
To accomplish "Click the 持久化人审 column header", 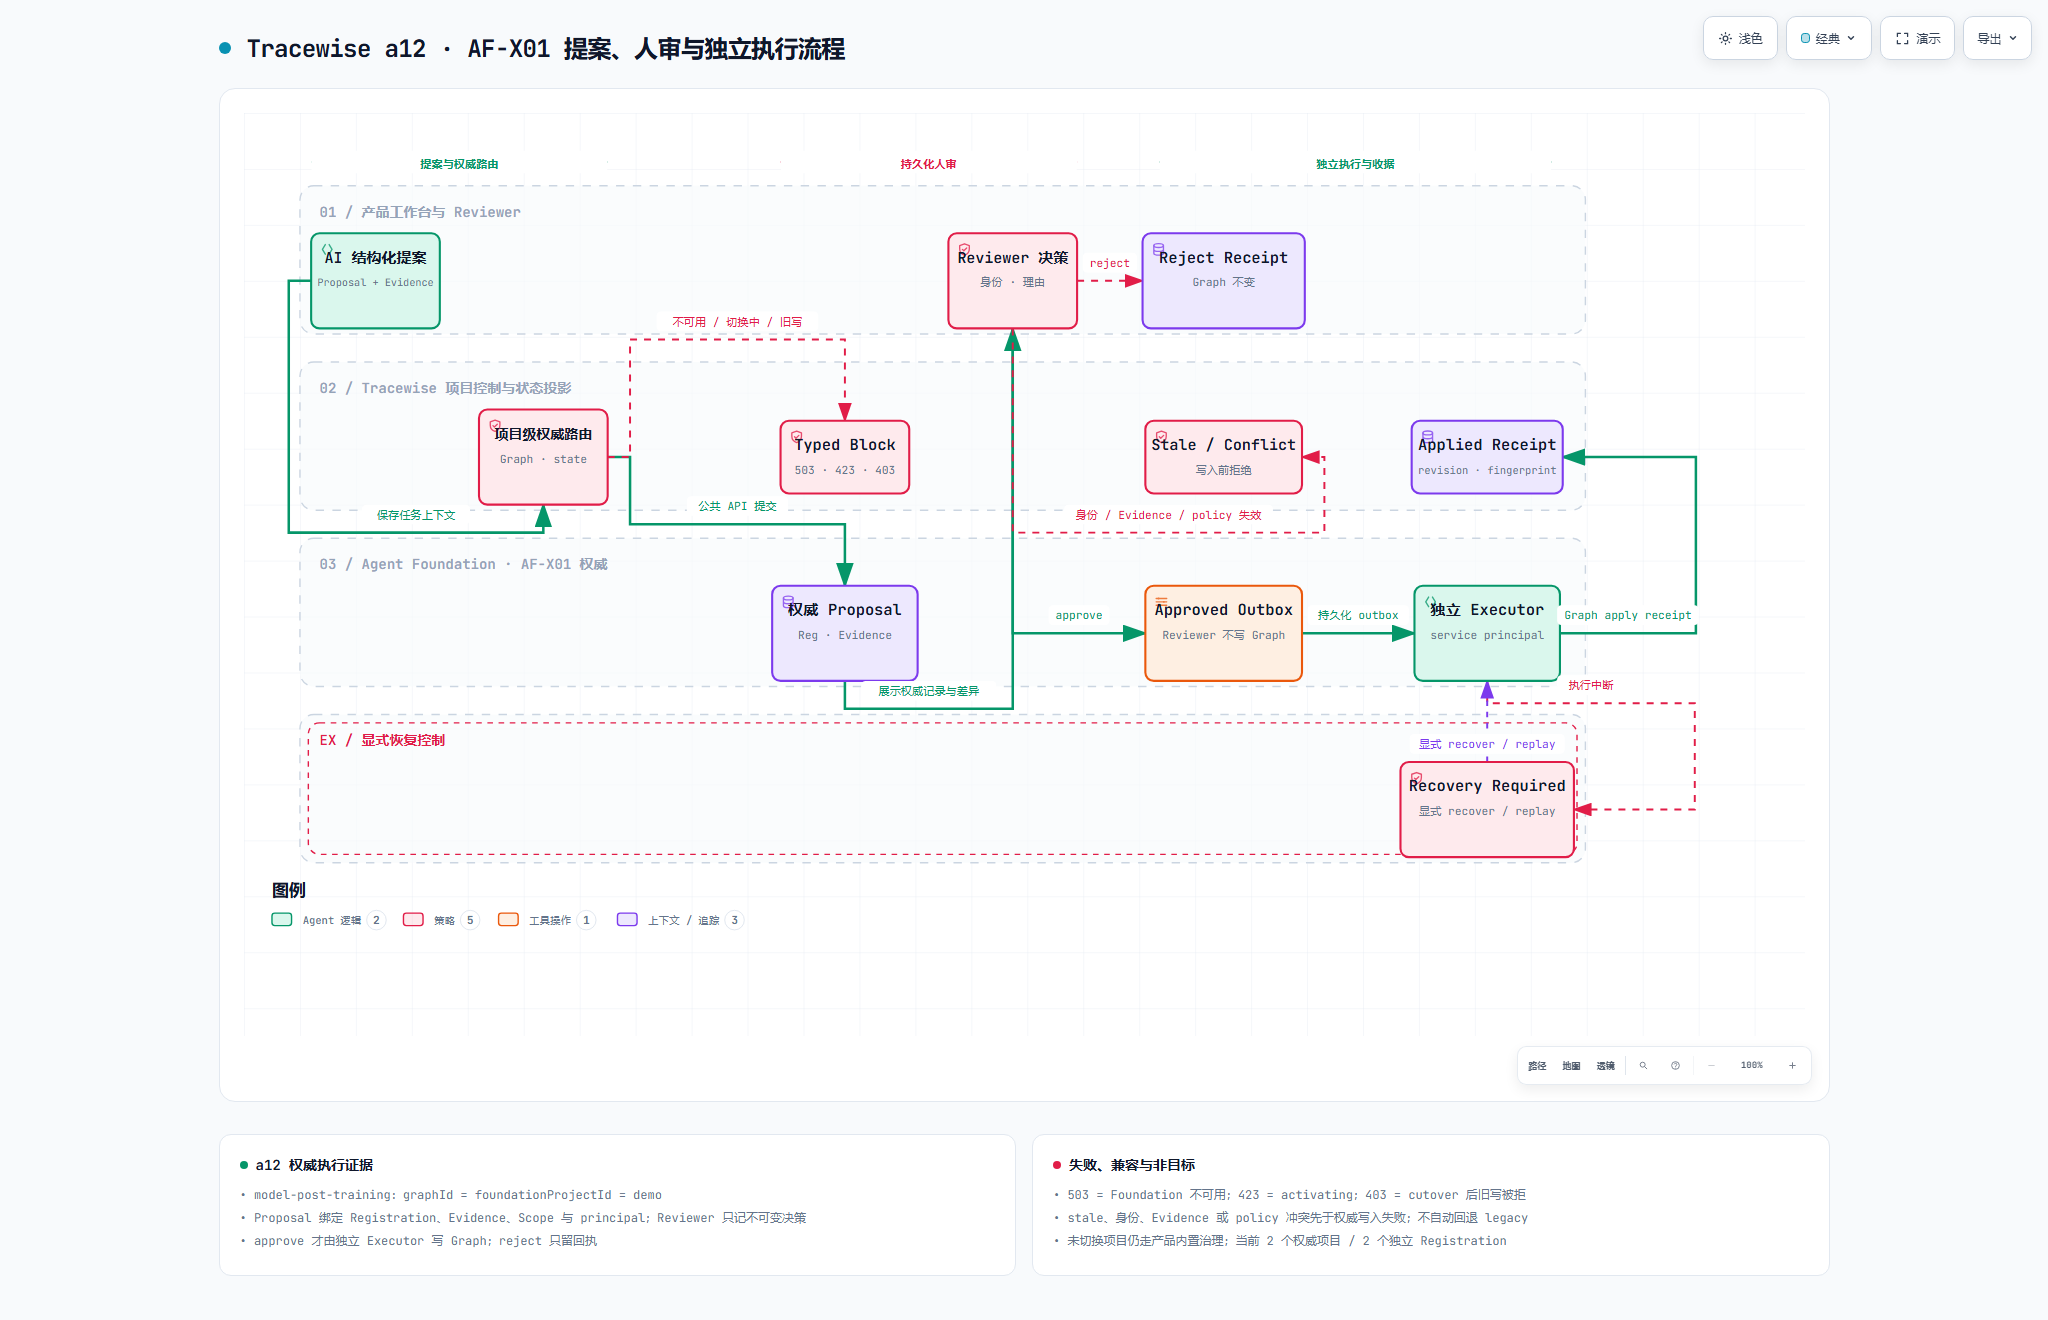I will (928, 164).
